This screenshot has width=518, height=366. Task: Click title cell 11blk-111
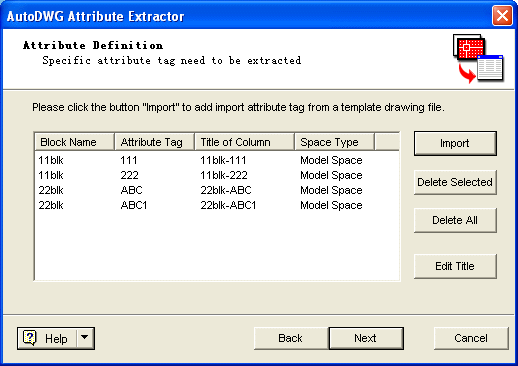point(223,160)
